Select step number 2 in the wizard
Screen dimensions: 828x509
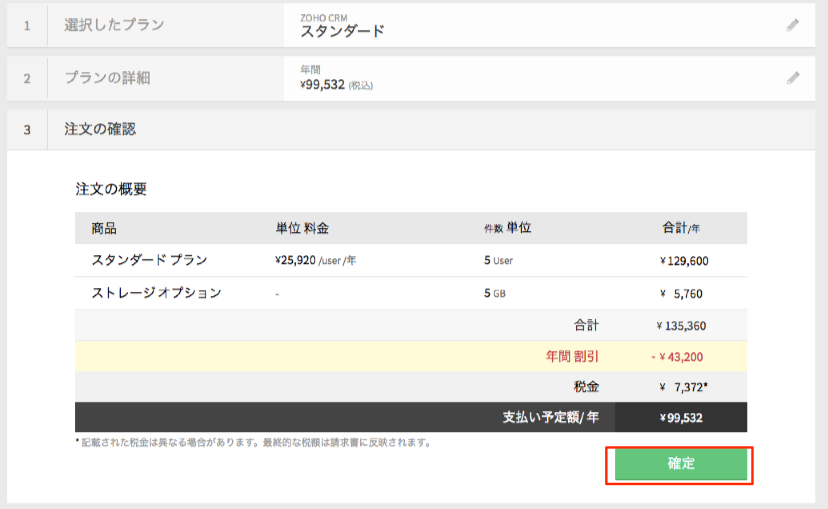(27, 77)
